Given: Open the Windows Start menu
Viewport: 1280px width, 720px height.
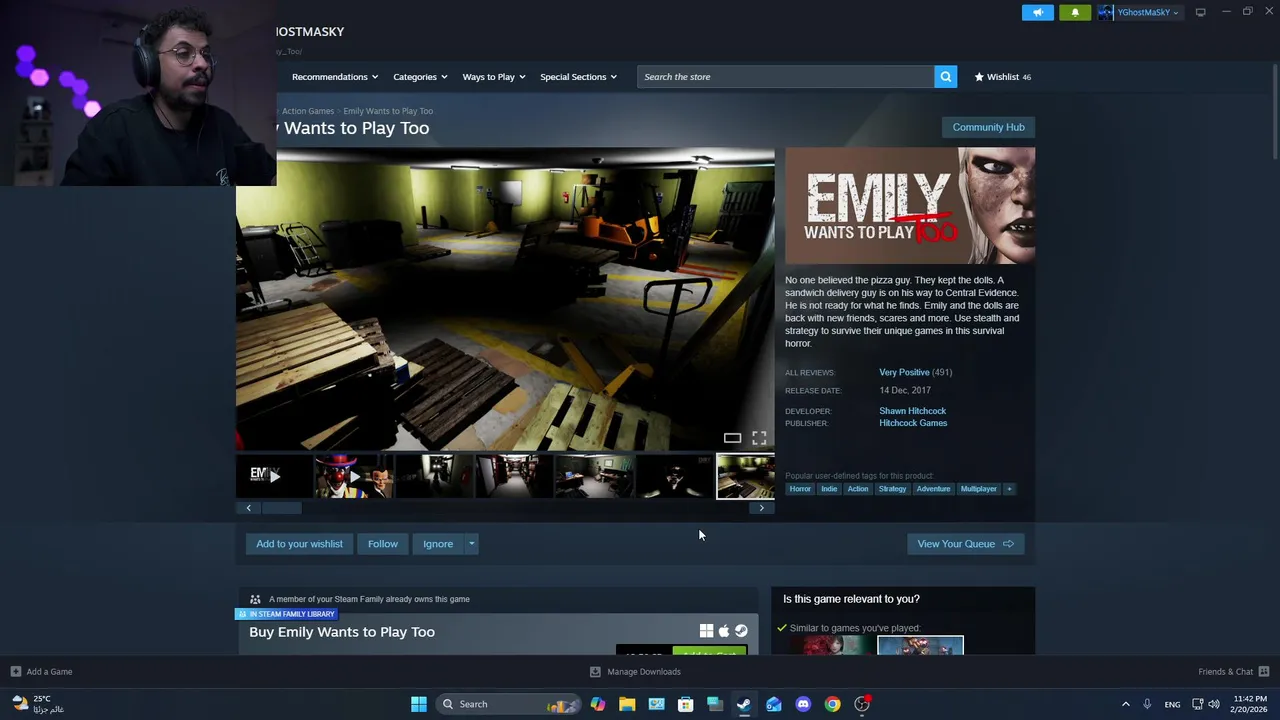Looking at the screenshot, I should tap(419, 704).
